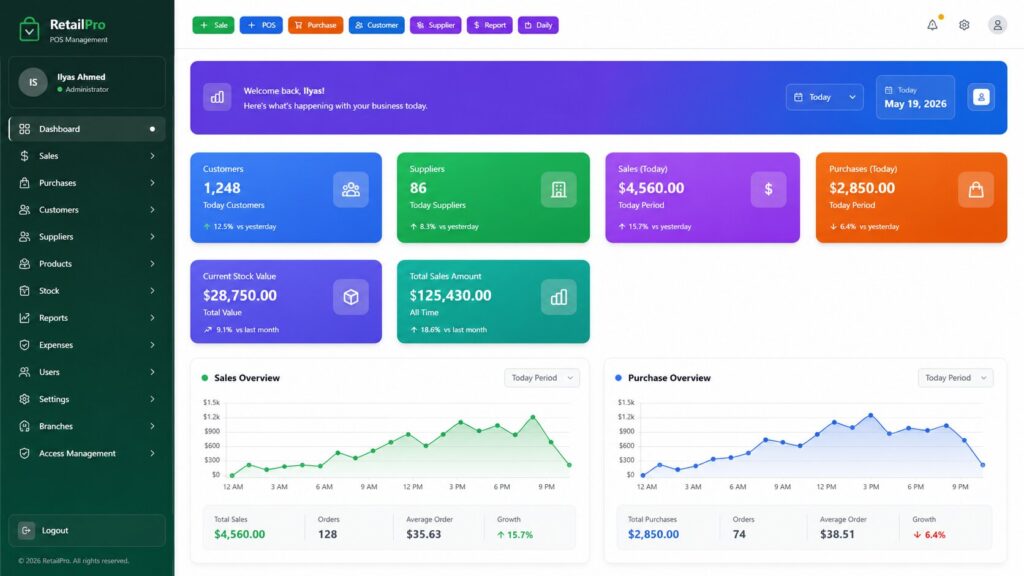
Task: Click the RetailPro shopping bag logo
Action: point(29,29)
